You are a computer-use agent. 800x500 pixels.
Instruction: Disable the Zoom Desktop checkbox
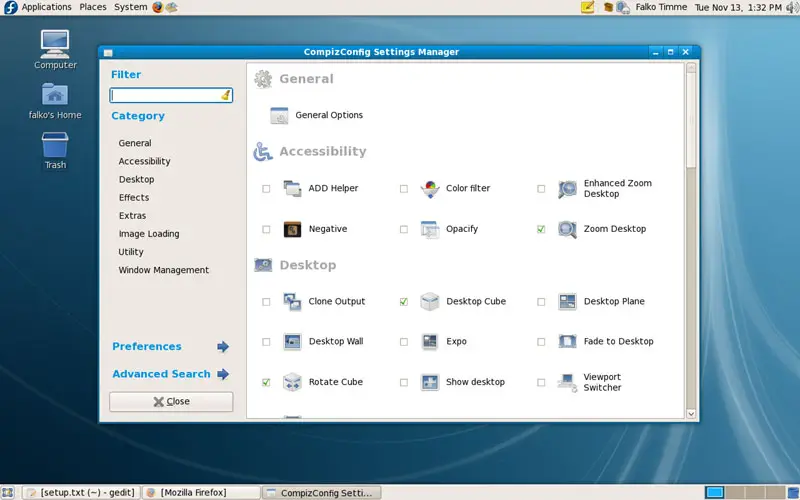tap(541, 230)
